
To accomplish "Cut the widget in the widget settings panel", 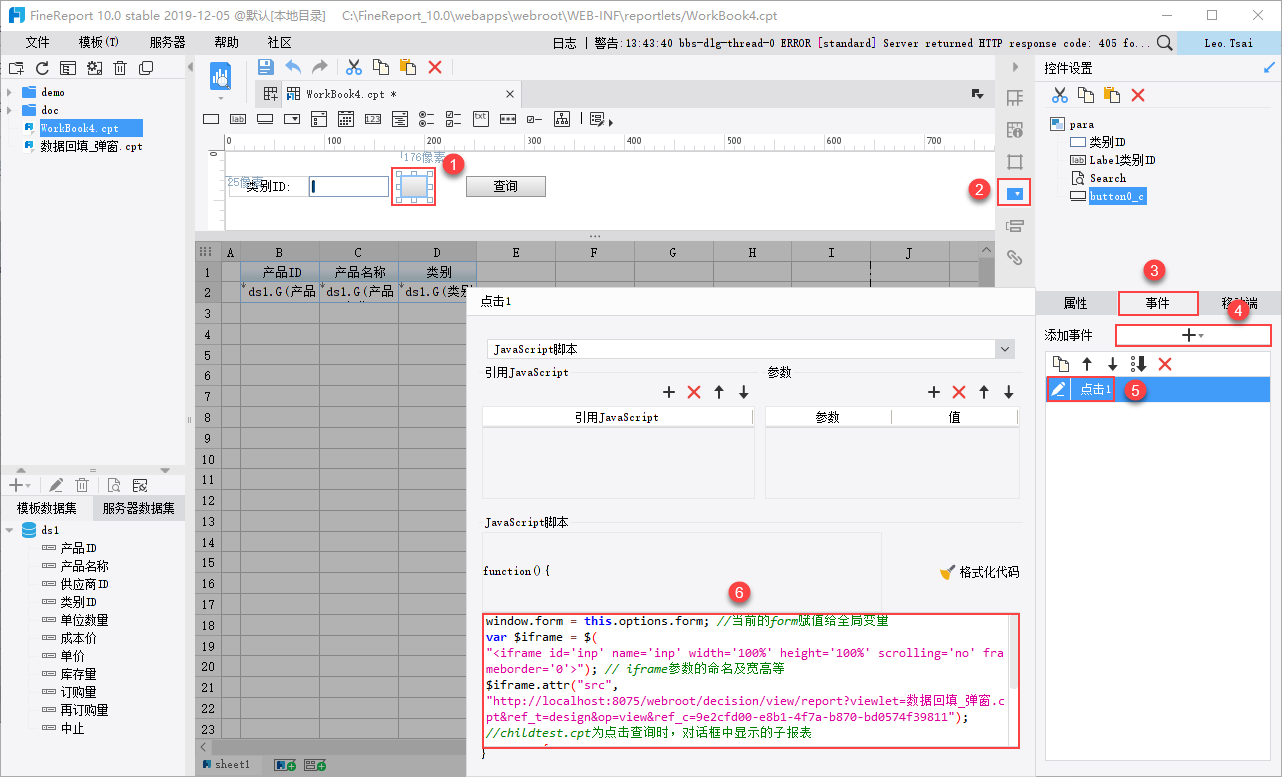I will 1059,95.
